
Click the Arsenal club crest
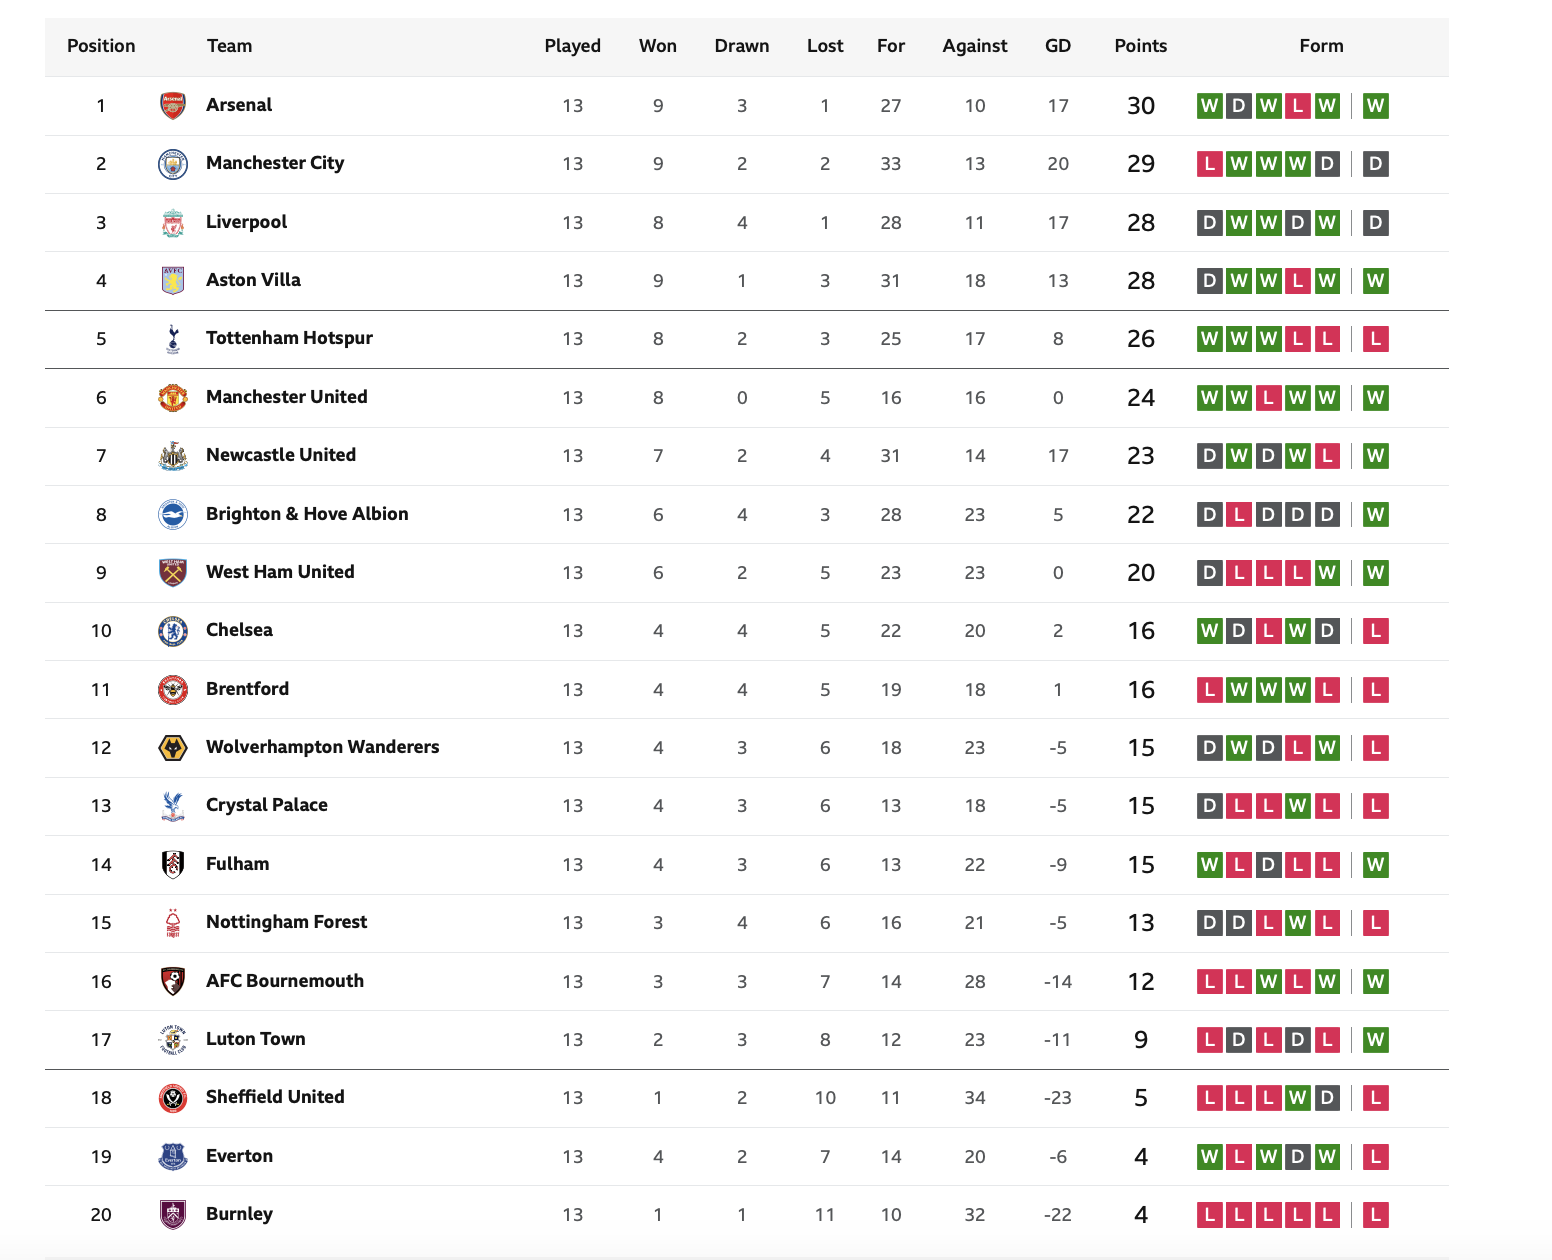pyautogui.click(x=173, y=105)
